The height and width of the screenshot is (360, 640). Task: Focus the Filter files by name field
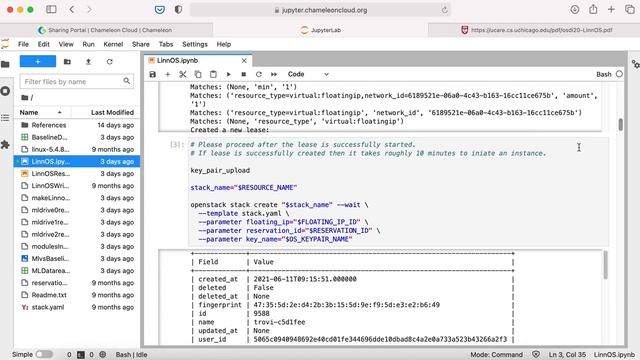tap(77, 82)
